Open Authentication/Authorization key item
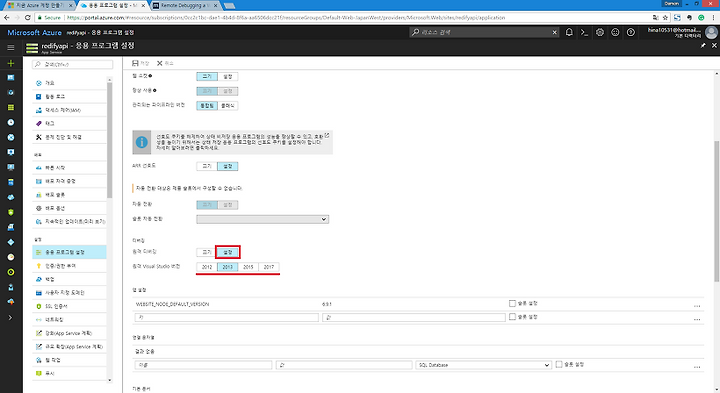The width and height of the screenshot is (720, 393). point(69,266)
